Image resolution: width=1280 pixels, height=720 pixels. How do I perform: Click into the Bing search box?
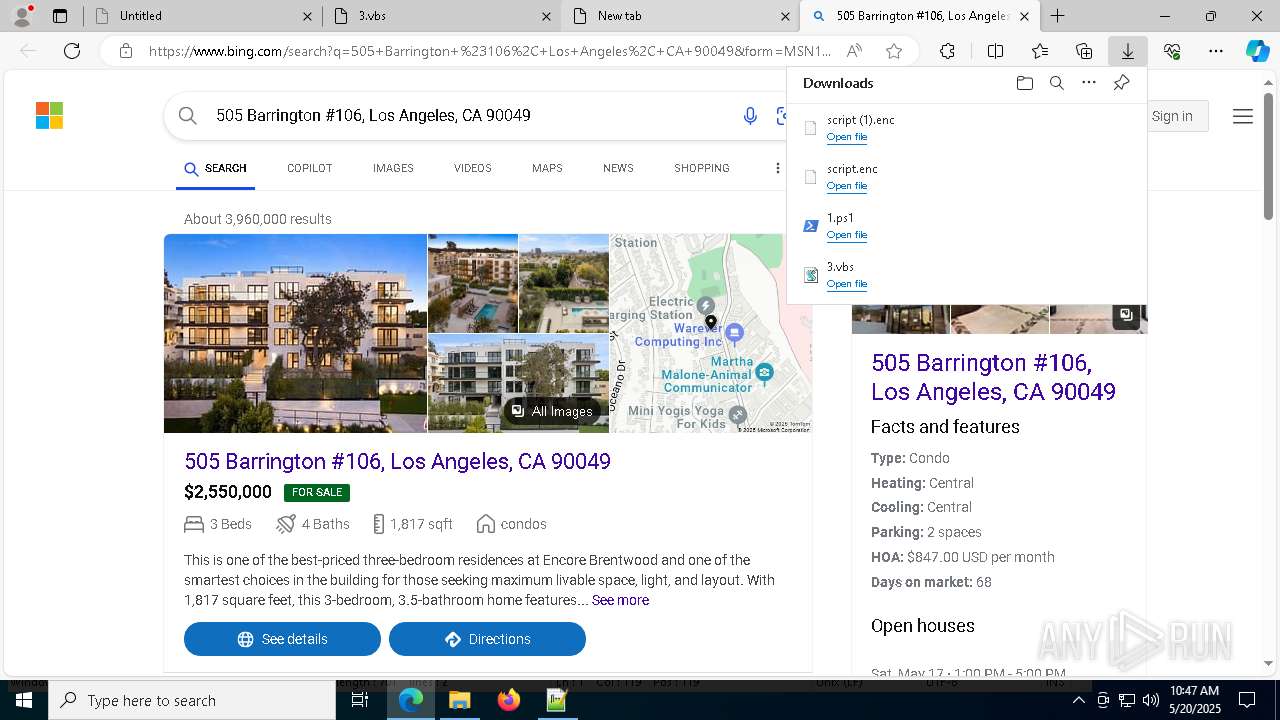coord(470,116)
